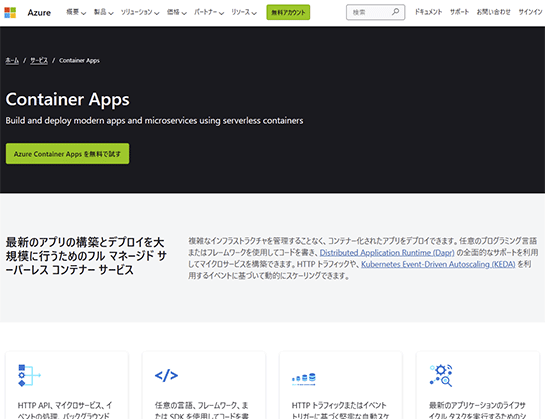545x419 pixels.
Task: Open the サポート link
Action: pyautogui.click(x=459, y=12)
